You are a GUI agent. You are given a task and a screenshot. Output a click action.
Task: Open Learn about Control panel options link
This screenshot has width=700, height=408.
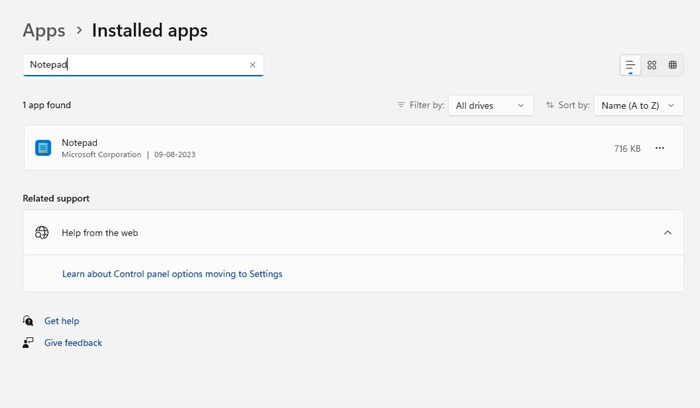172,274
